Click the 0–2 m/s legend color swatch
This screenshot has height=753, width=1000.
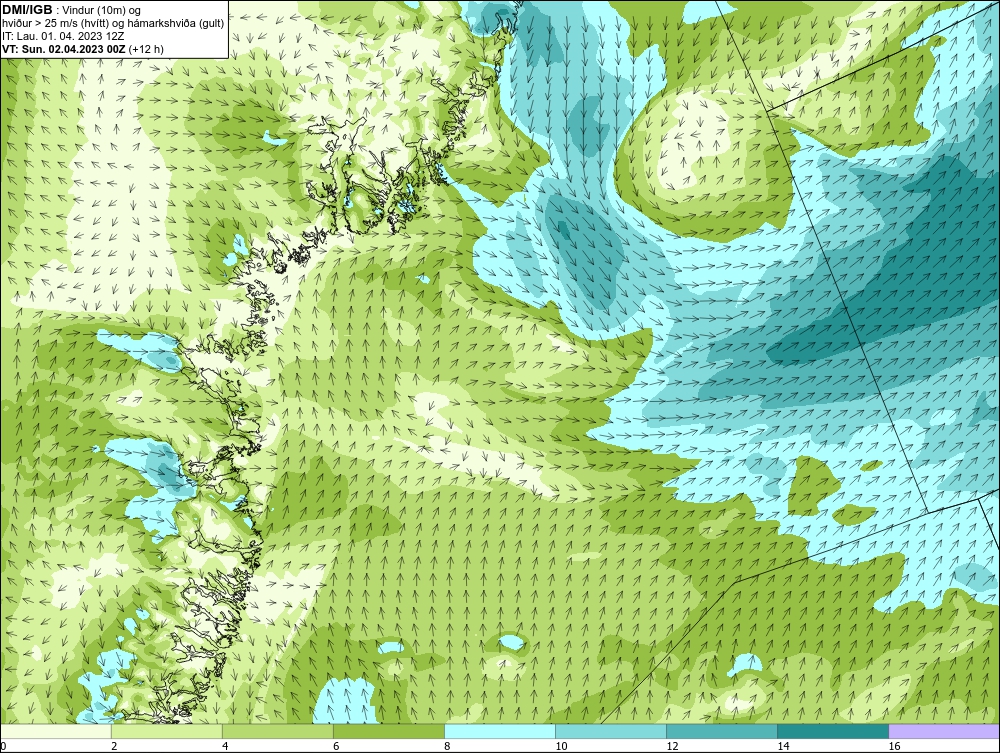tap(56, 731)
